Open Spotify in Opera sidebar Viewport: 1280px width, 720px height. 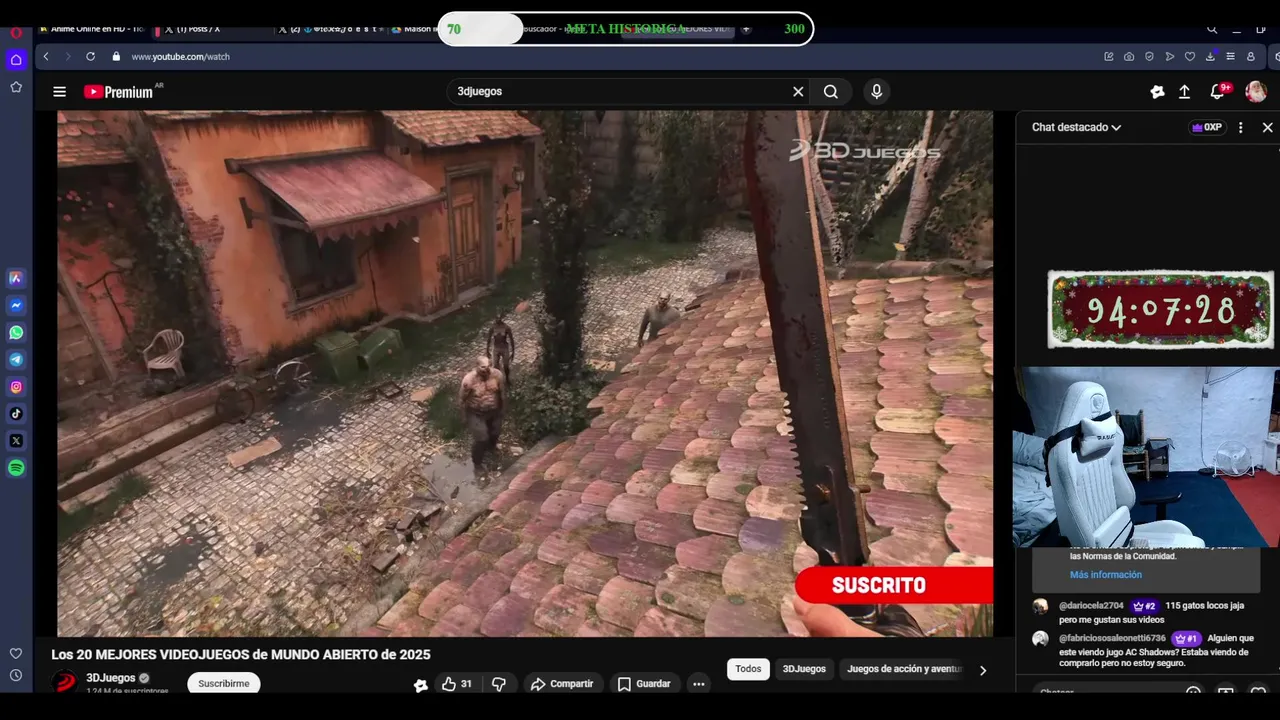coord(16,467)
